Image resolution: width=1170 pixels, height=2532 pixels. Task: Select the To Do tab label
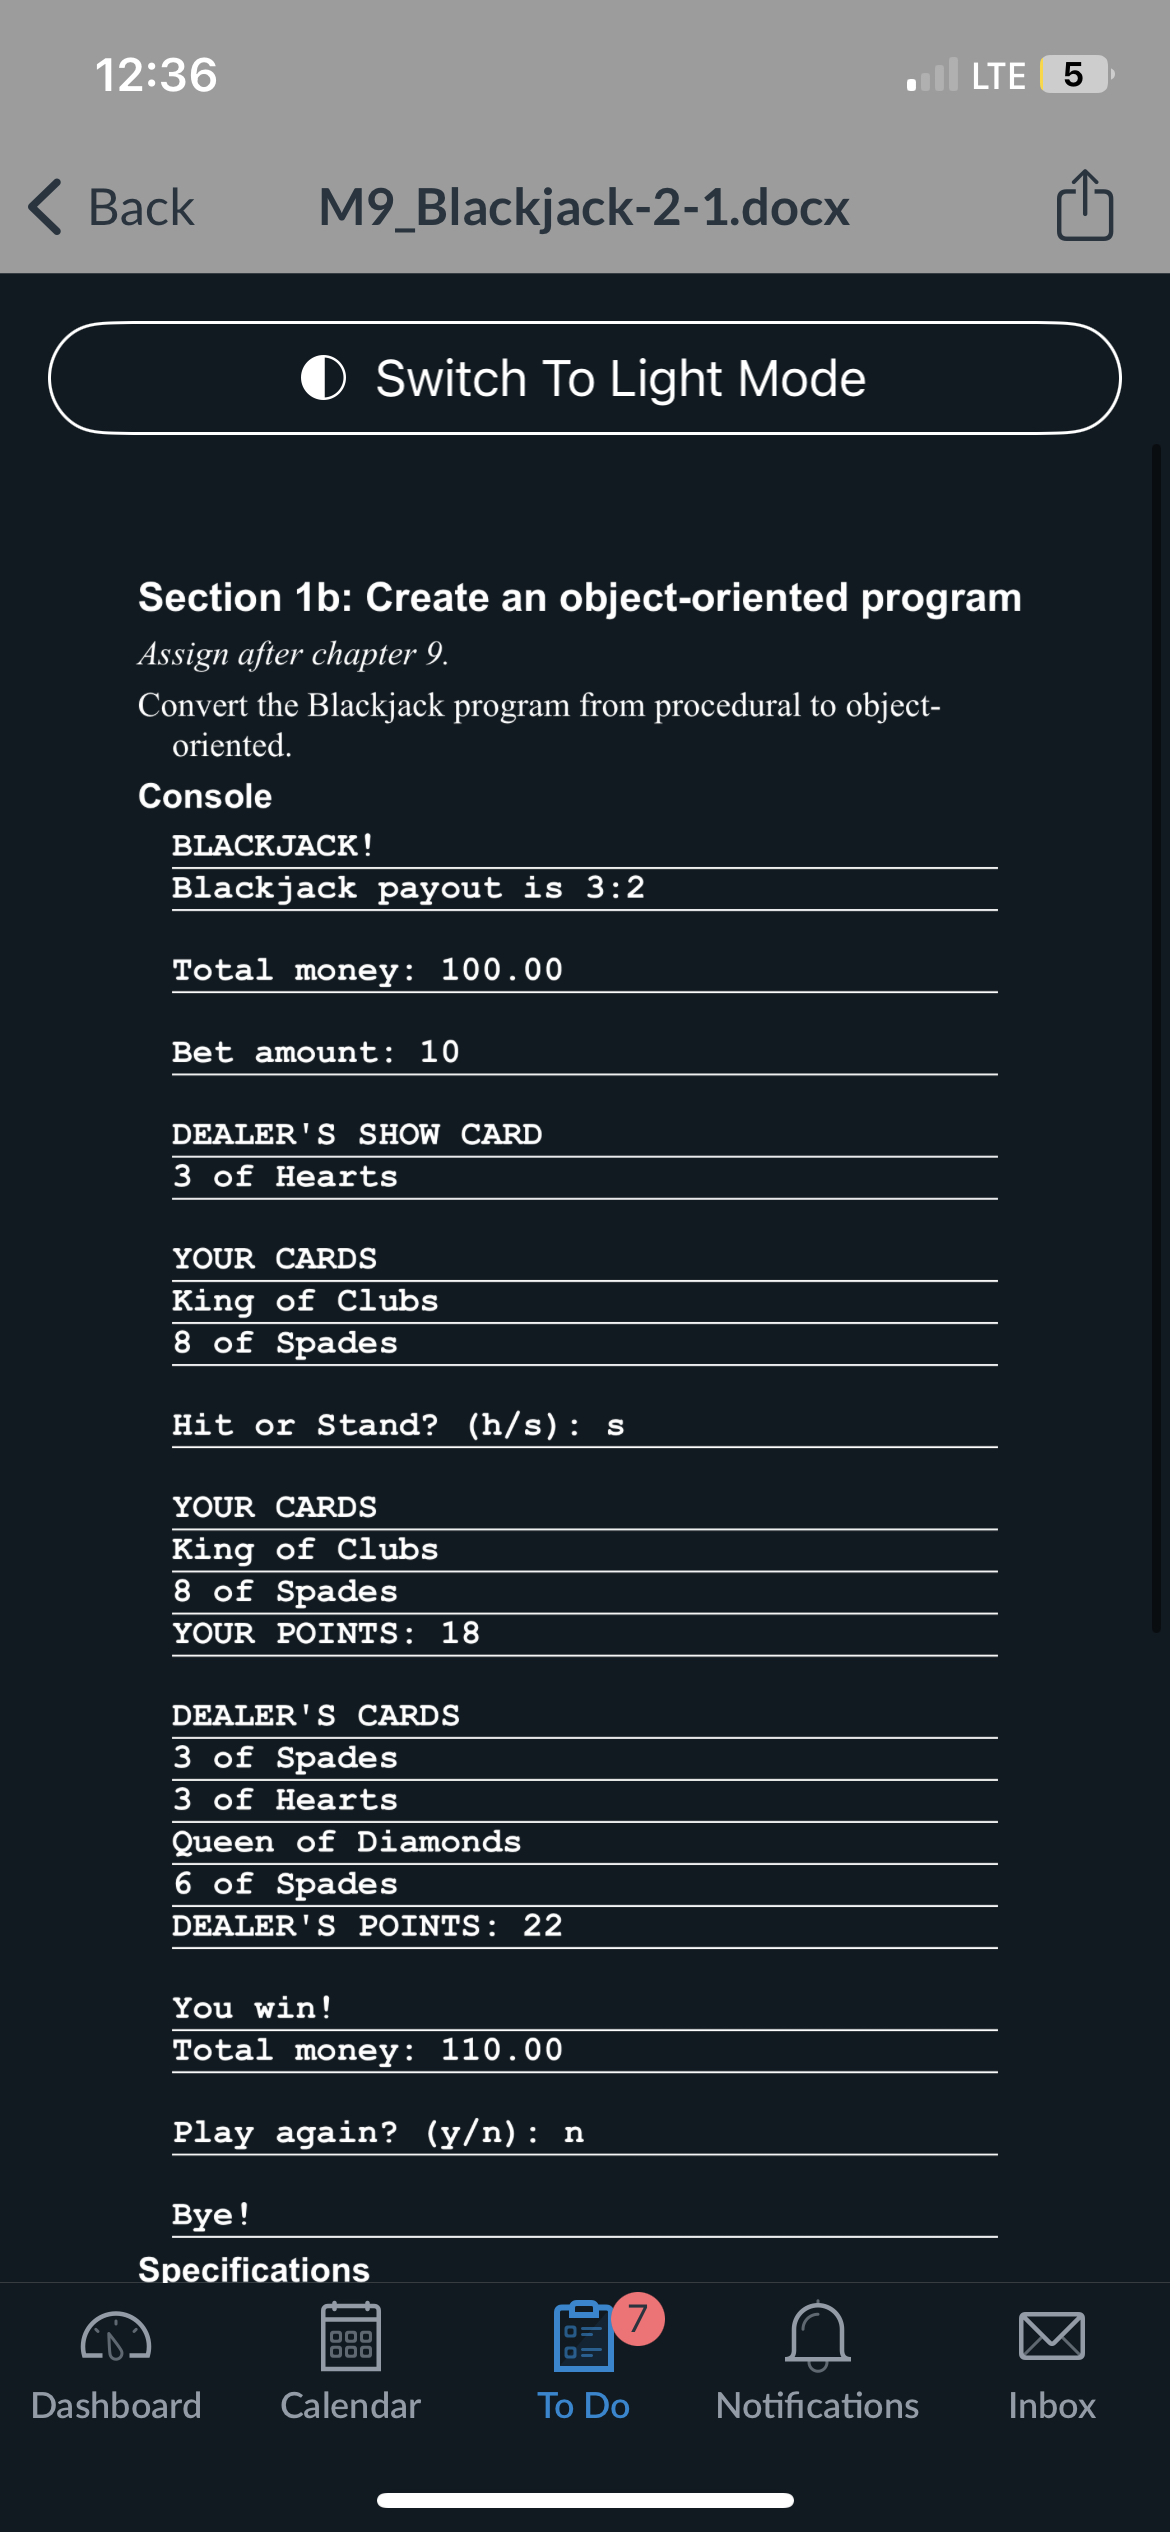tap(583, 2406)
